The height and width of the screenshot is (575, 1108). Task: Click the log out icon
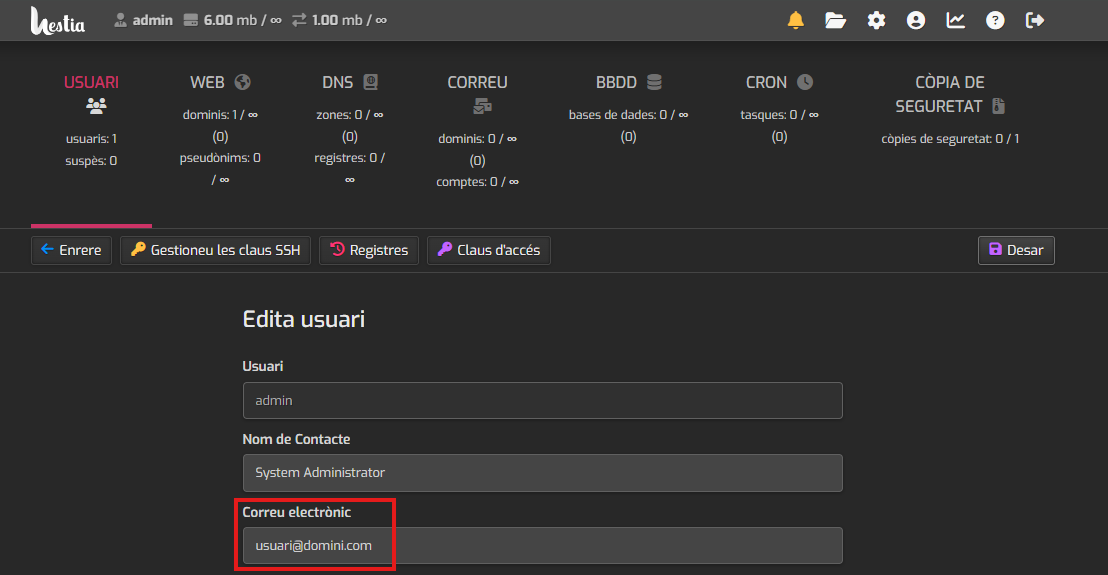point(1035,20)
